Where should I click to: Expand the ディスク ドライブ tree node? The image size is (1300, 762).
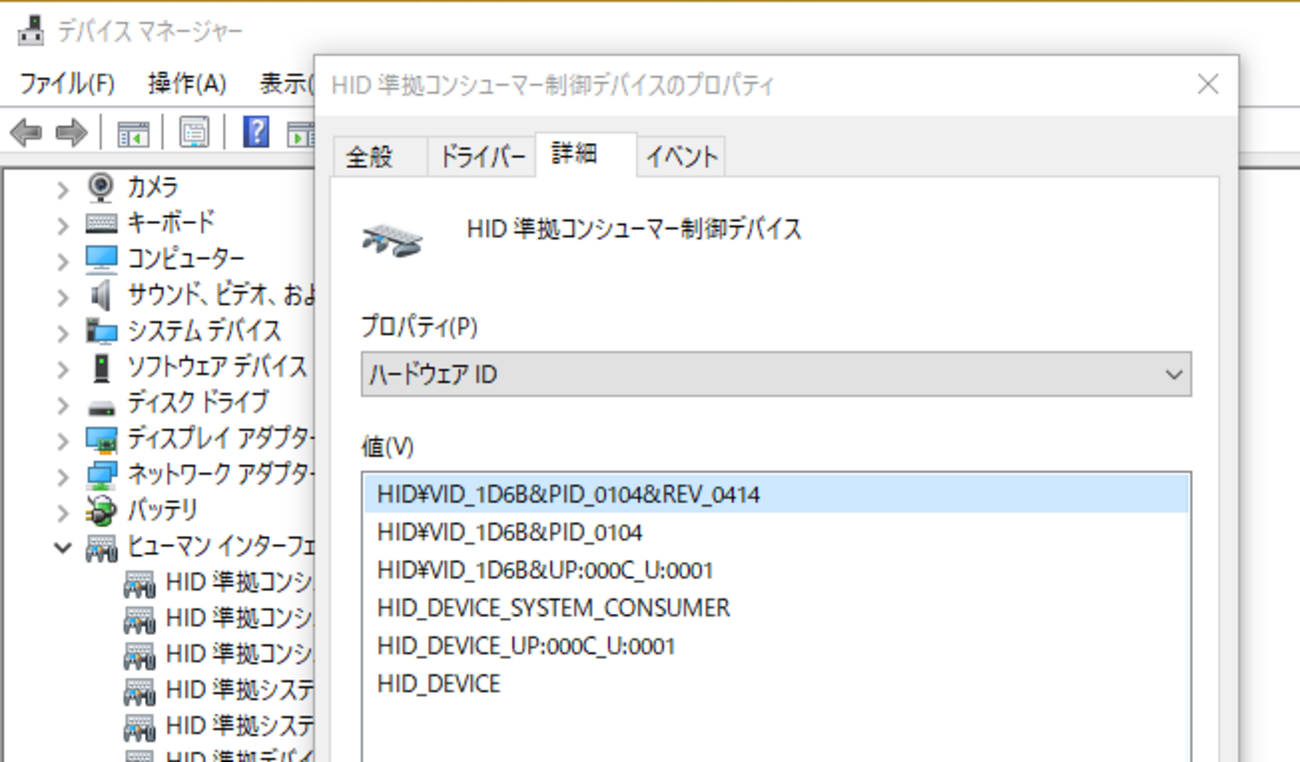(63, 404)
